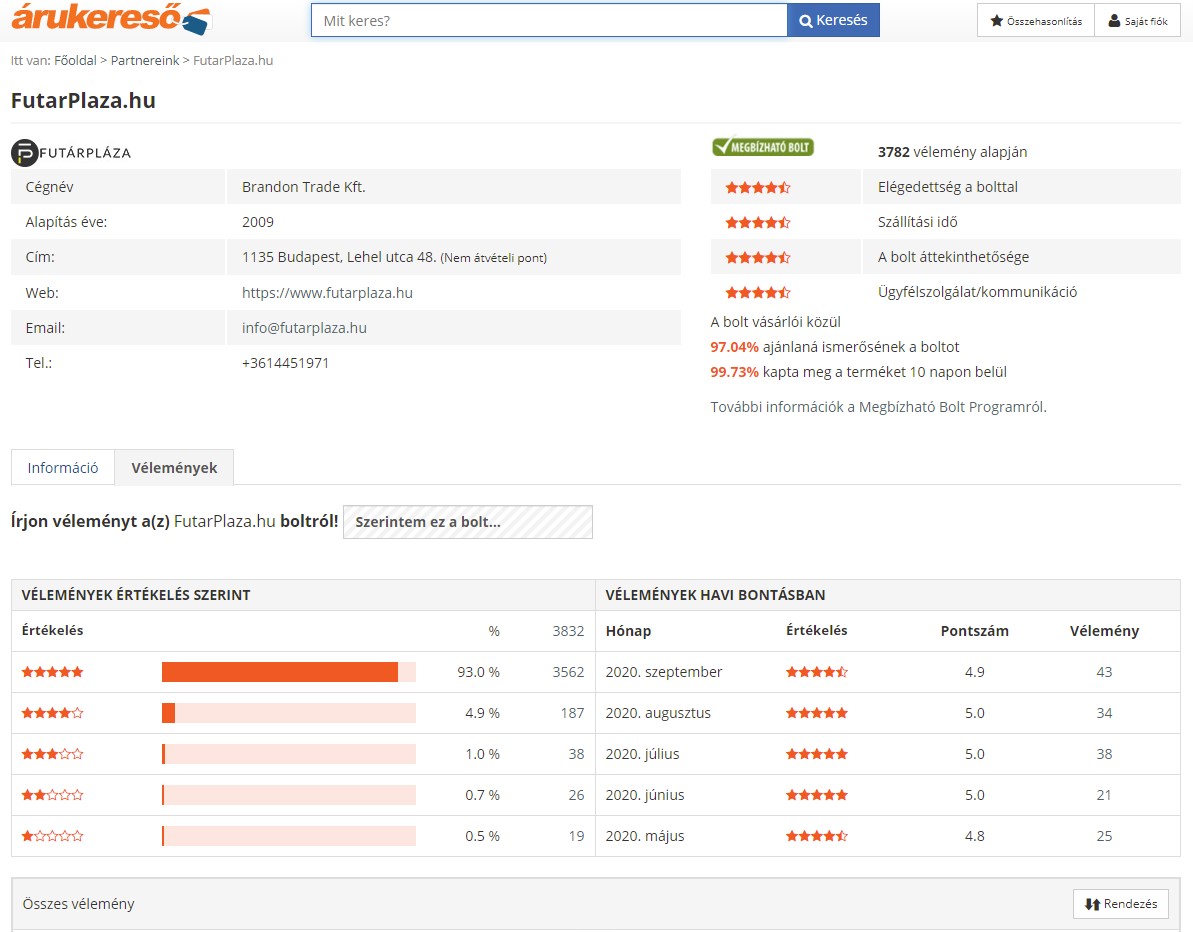Screen dimensions: 1193x932
Task: Click five-star rating row icon
Action: click(52, 672)
